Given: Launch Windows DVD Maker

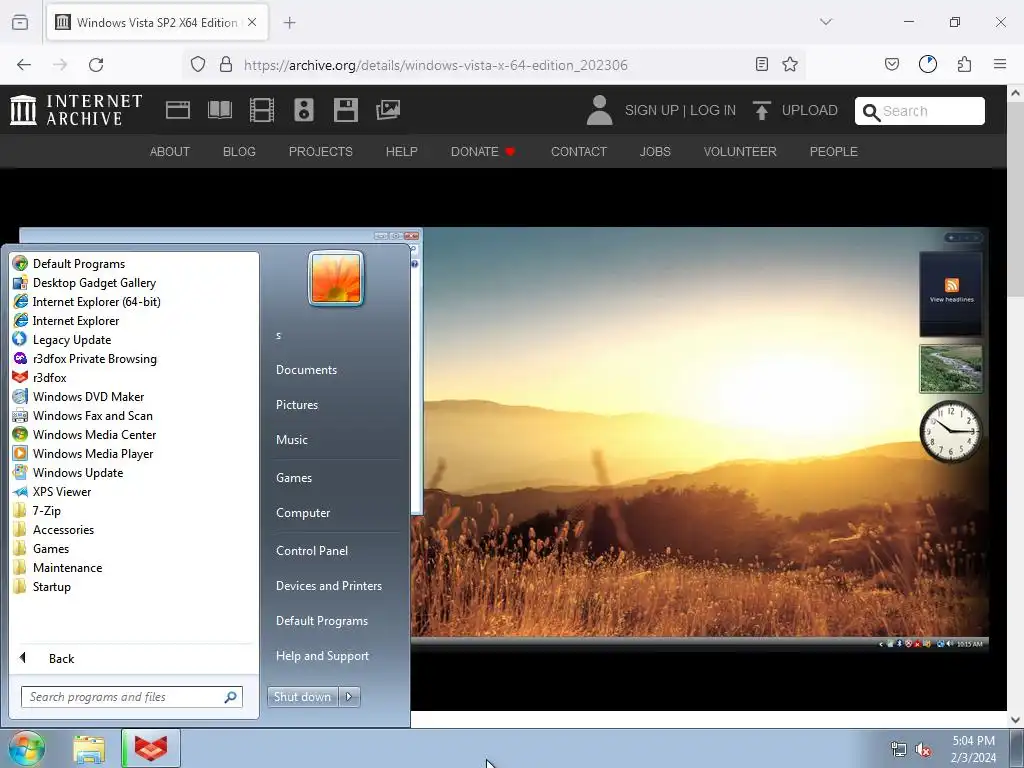Looking at the screenshot, I should click(x=134, y=396).
